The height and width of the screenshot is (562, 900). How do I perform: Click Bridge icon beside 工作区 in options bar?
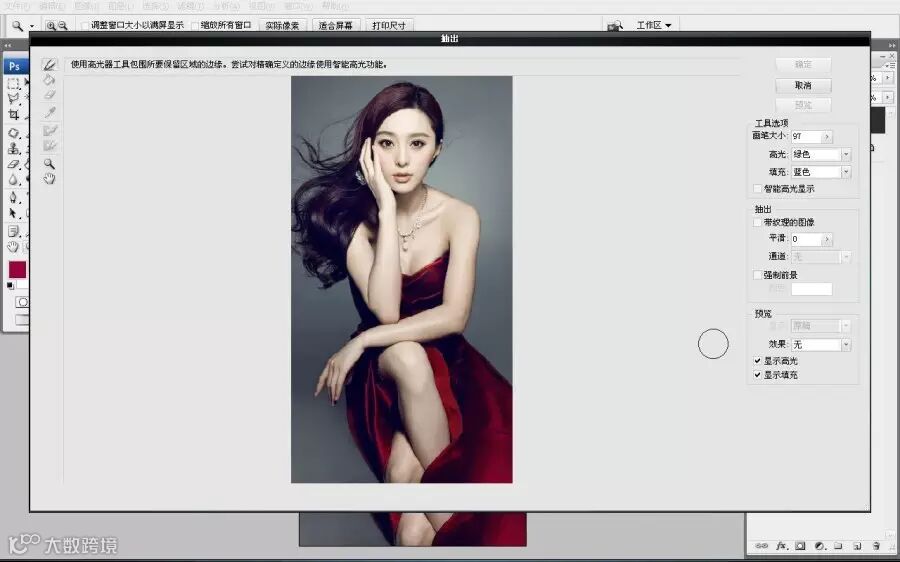click(615, 26)
